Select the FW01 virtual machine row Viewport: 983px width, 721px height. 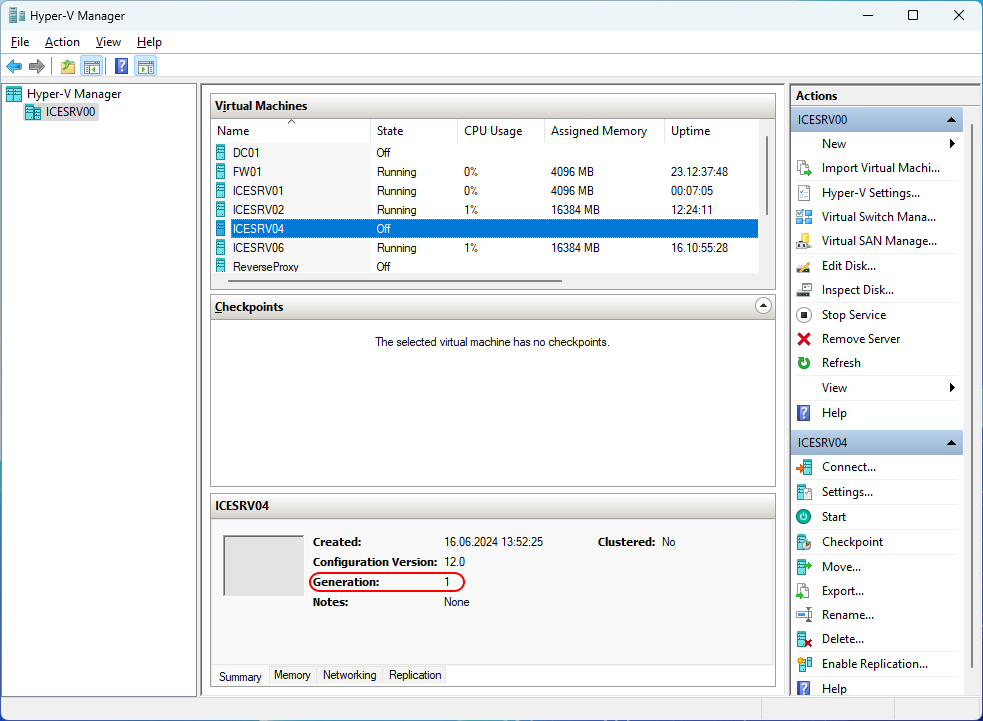point(485,172)
